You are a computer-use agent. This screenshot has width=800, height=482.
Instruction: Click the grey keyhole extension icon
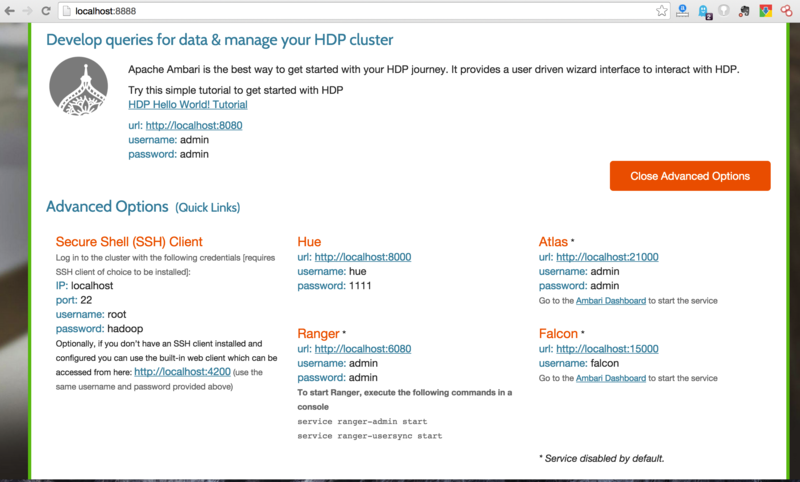pyautogui.click(x=723, y=11)
